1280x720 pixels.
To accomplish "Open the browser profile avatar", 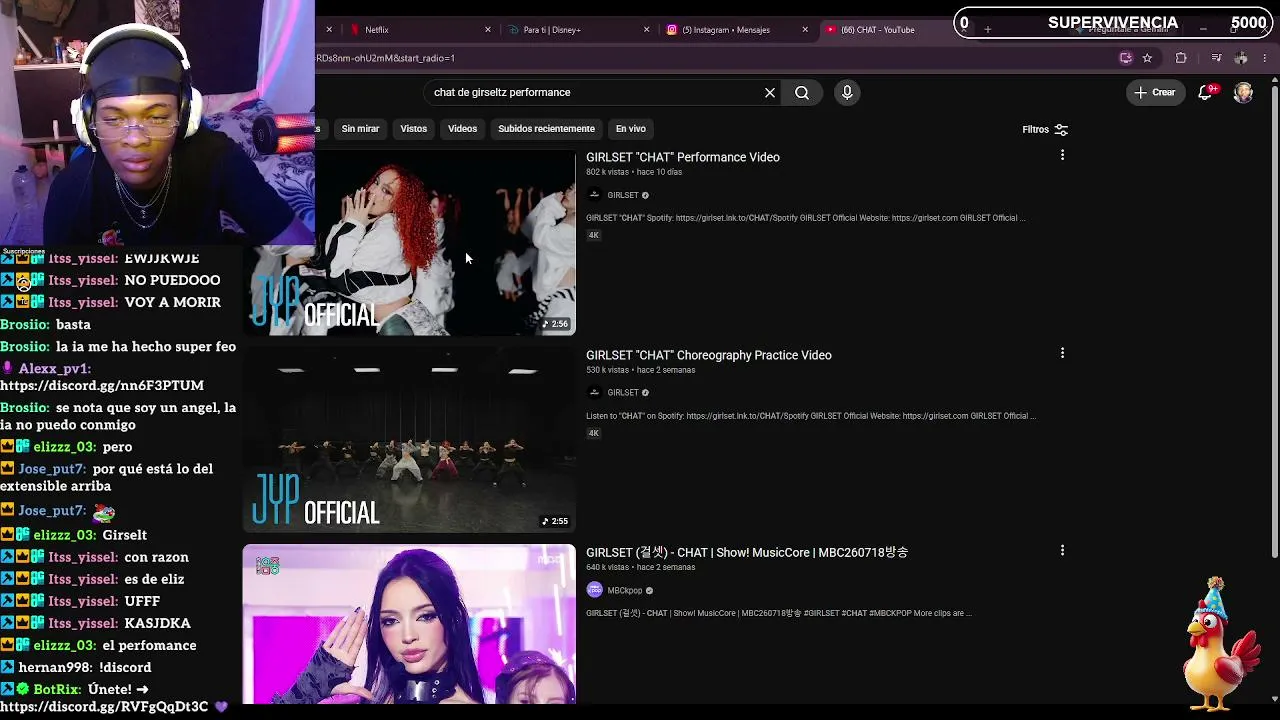I will (x=1241, y=58).
